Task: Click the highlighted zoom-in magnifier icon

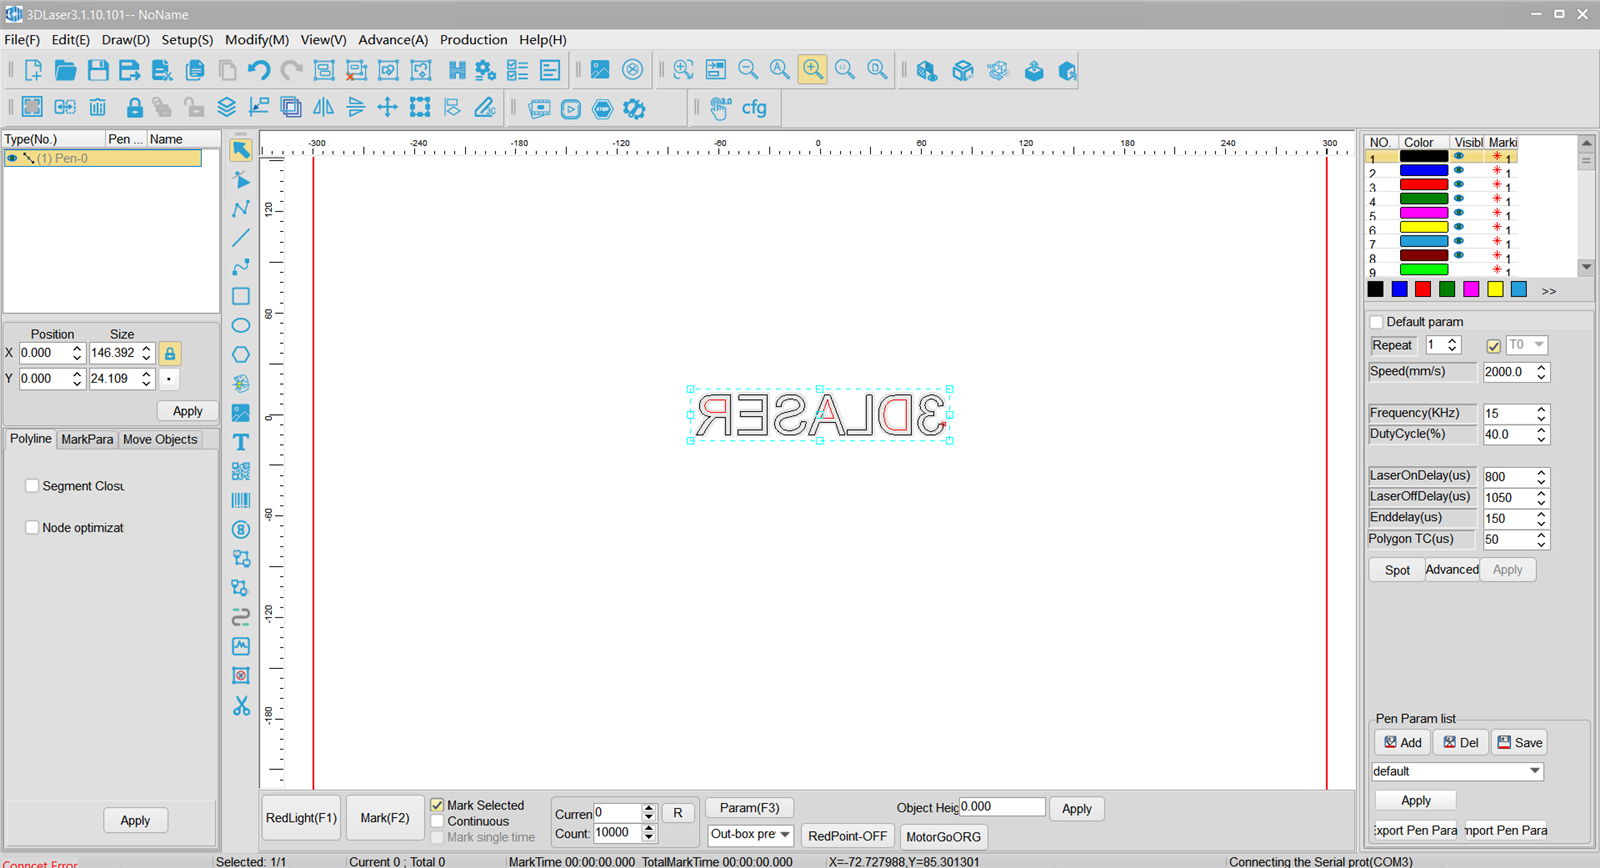Action: tap(813, 70)
